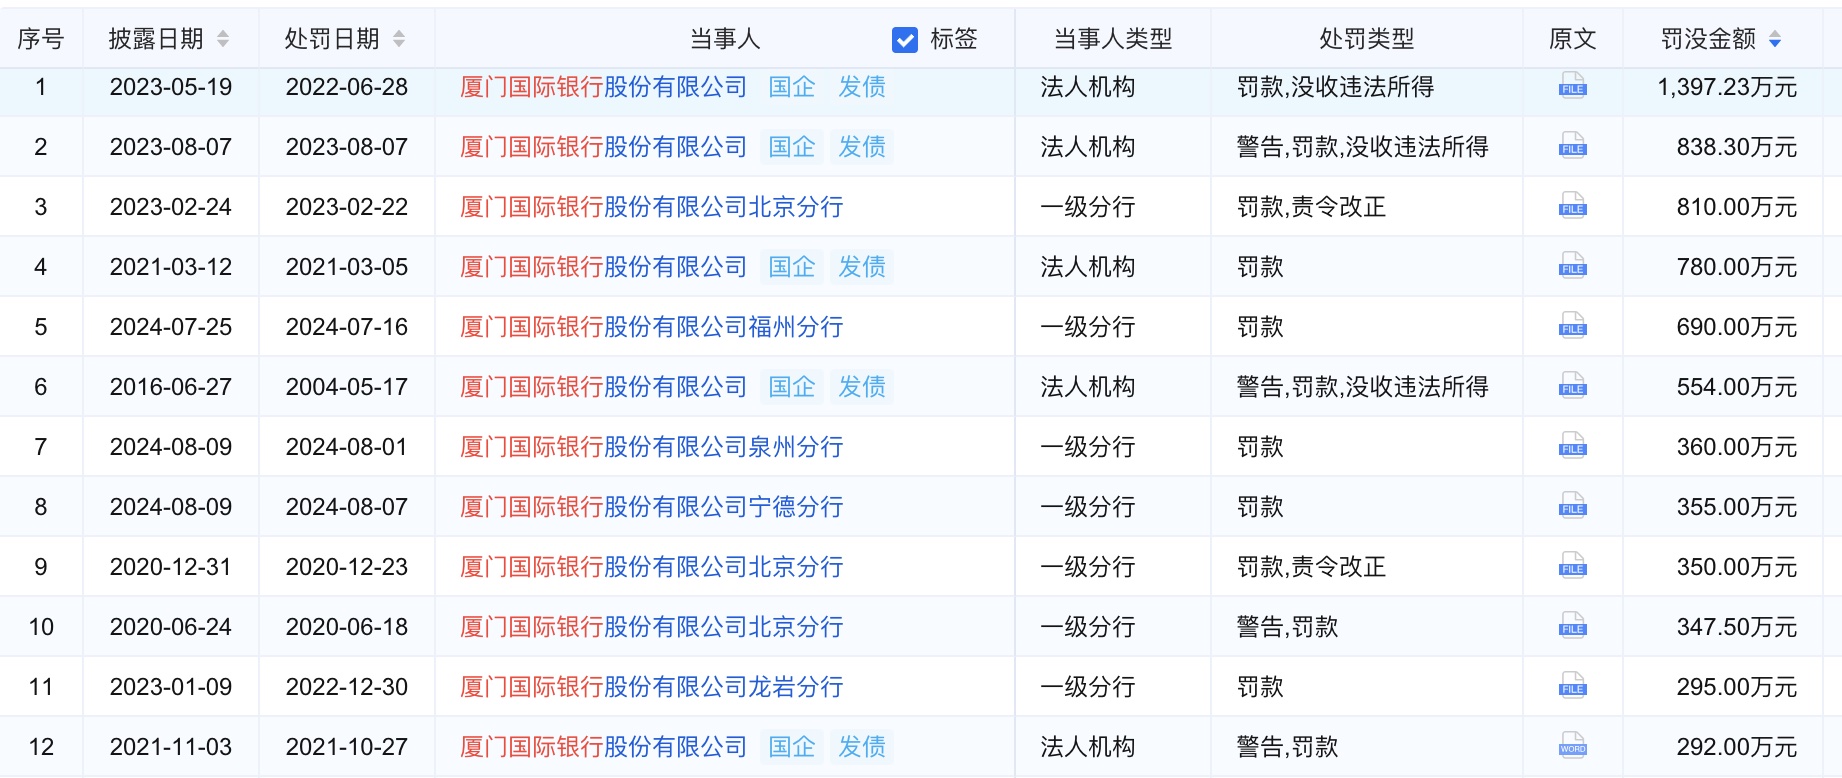Open 厦门国际银行股份有限公司 link in row 2

[x=603, y=147]
